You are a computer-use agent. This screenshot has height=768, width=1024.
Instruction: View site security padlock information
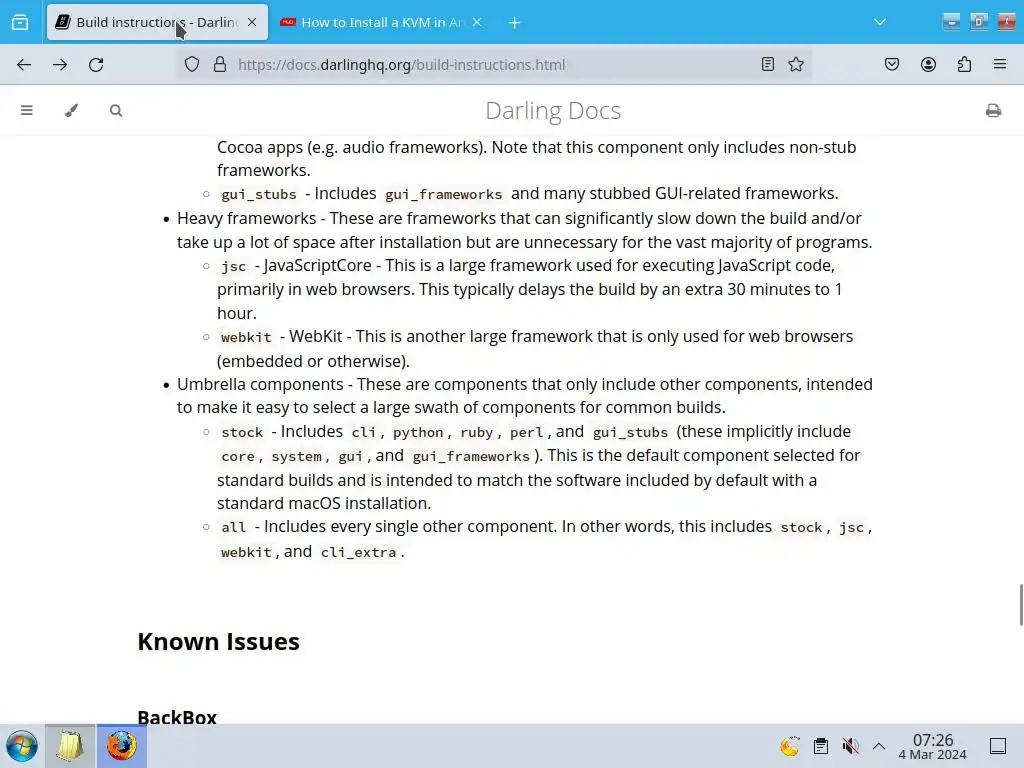[220, 65]
